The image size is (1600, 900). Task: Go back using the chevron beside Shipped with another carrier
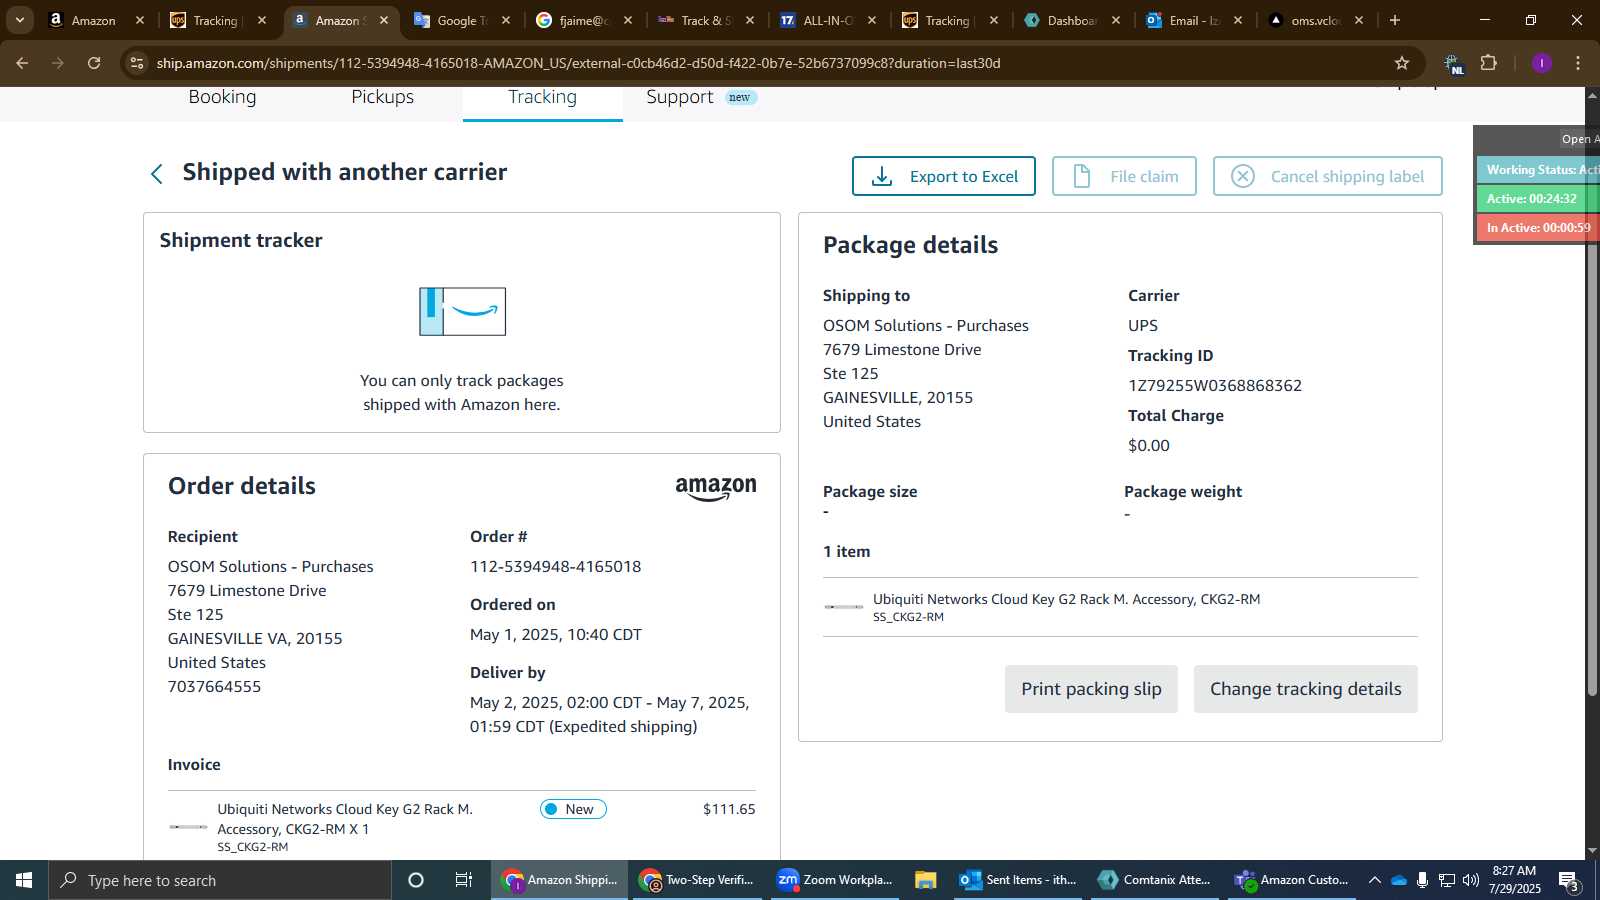point(157,174)
